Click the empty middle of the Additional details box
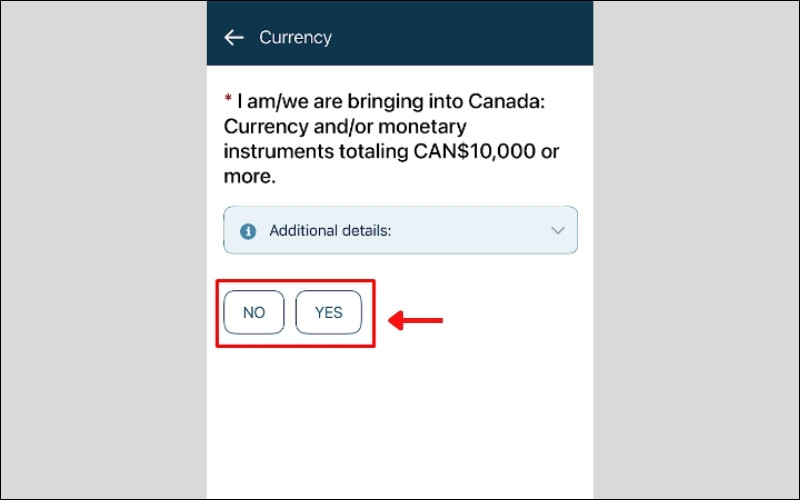 (470, 231)
